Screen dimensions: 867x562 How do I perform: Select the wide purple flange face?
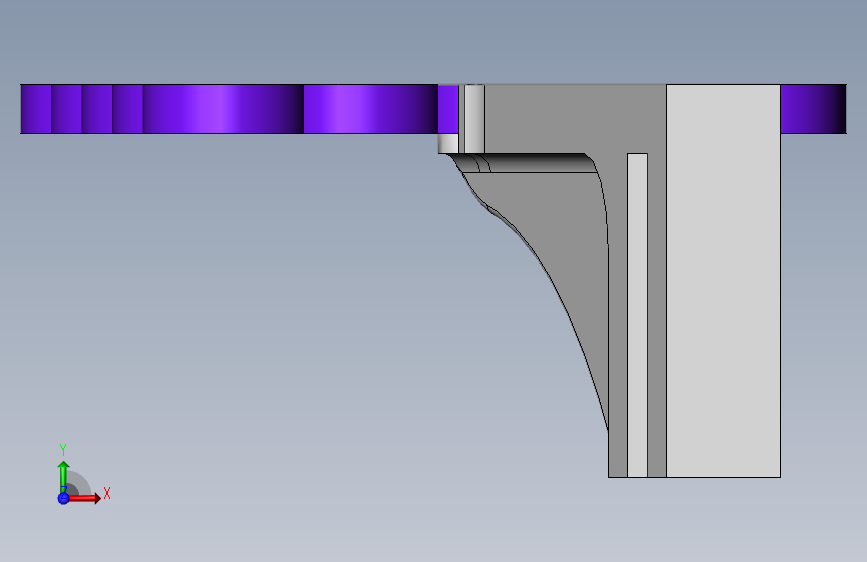point(223,109)
